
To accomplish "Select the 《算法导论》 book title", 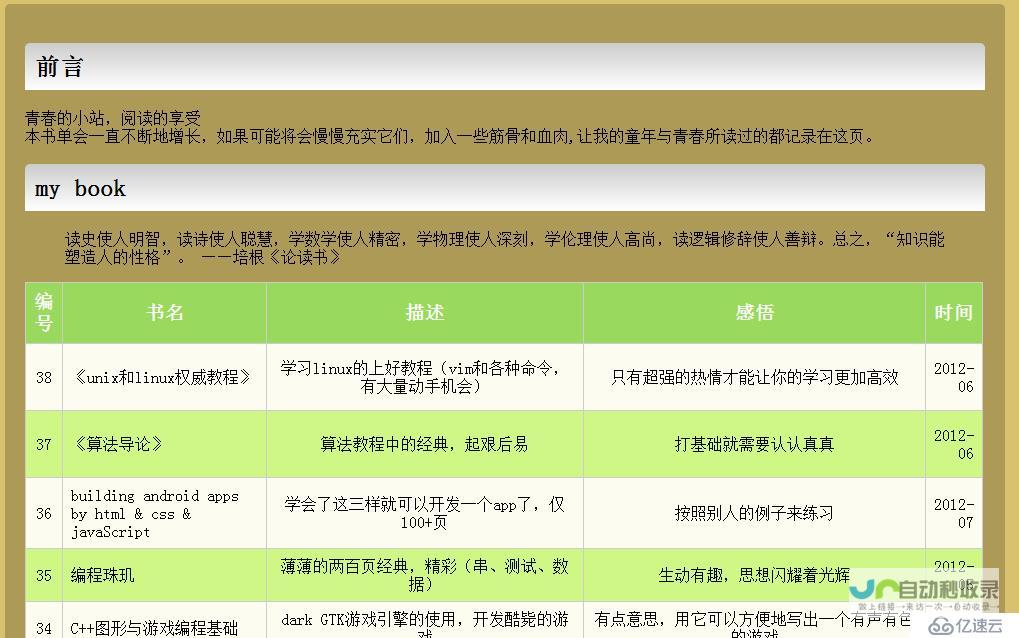I will coord(118,444).
